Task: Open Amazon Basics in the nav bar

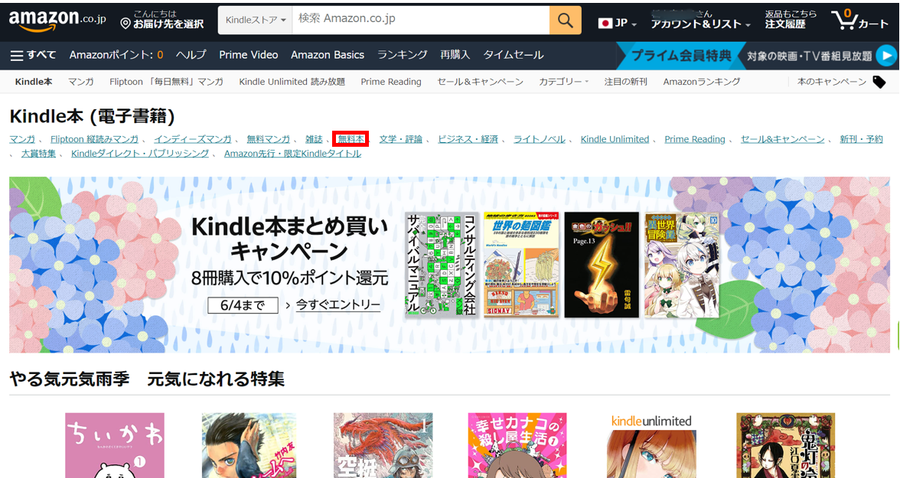Action: click(327, 55)
